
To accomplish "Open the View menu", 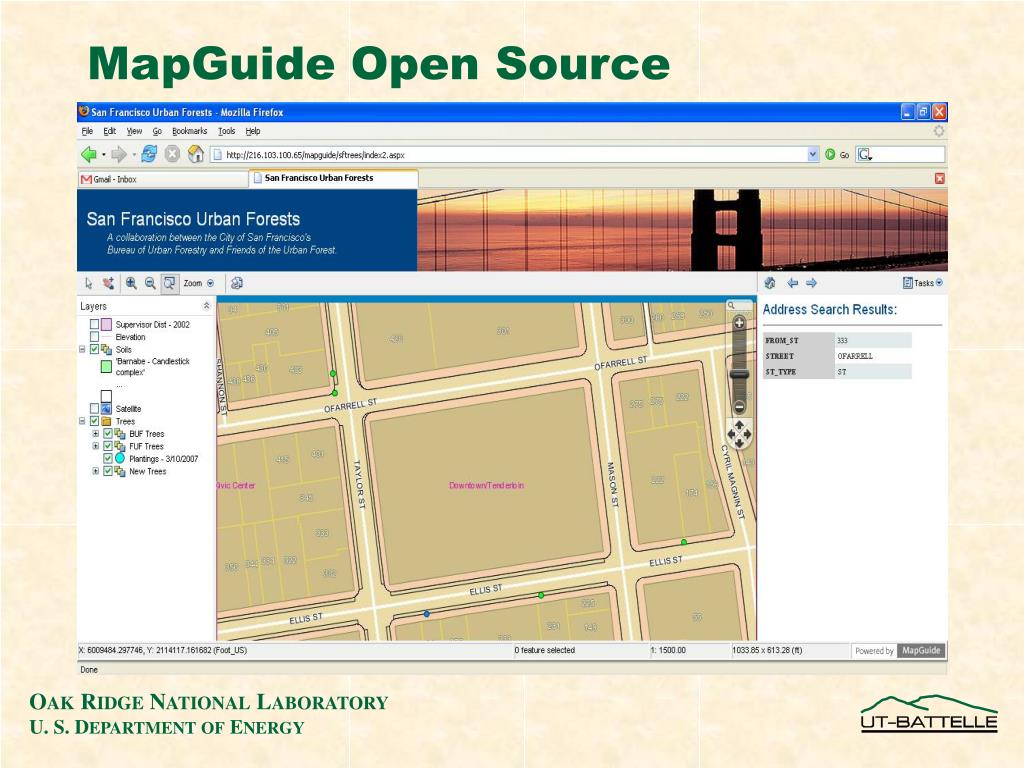I will point(134,131).
